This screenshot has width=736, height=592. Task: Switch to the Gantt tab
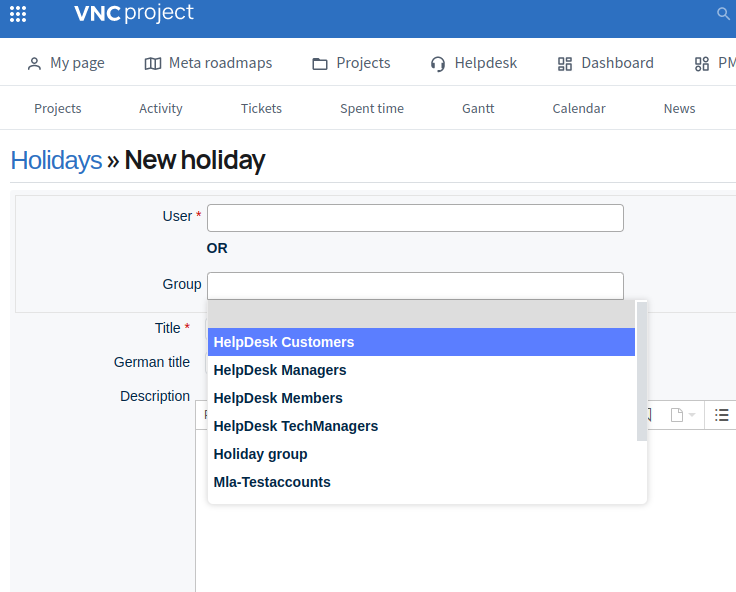tap(478, 108)
